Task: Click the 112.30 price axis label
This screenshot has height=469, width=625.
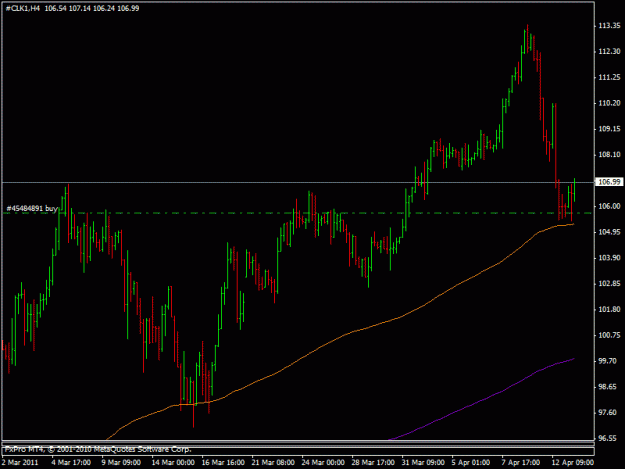Action: 609,51
